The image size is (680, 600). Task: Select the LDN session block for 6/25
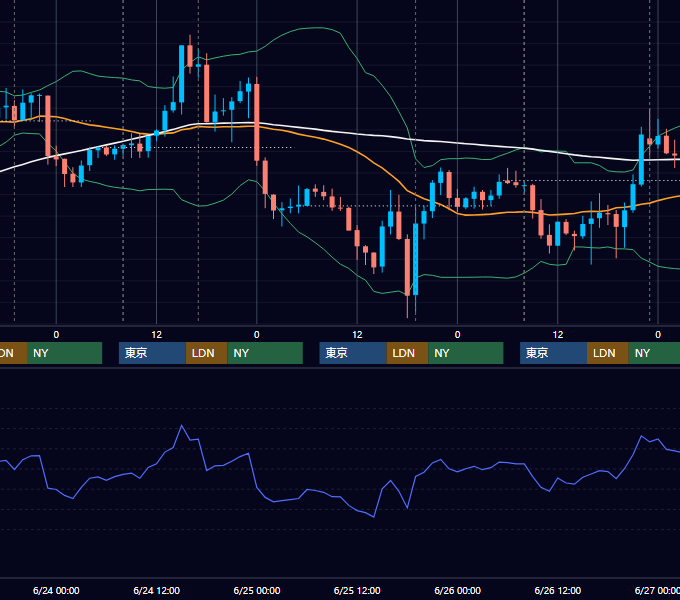point(407,353)
